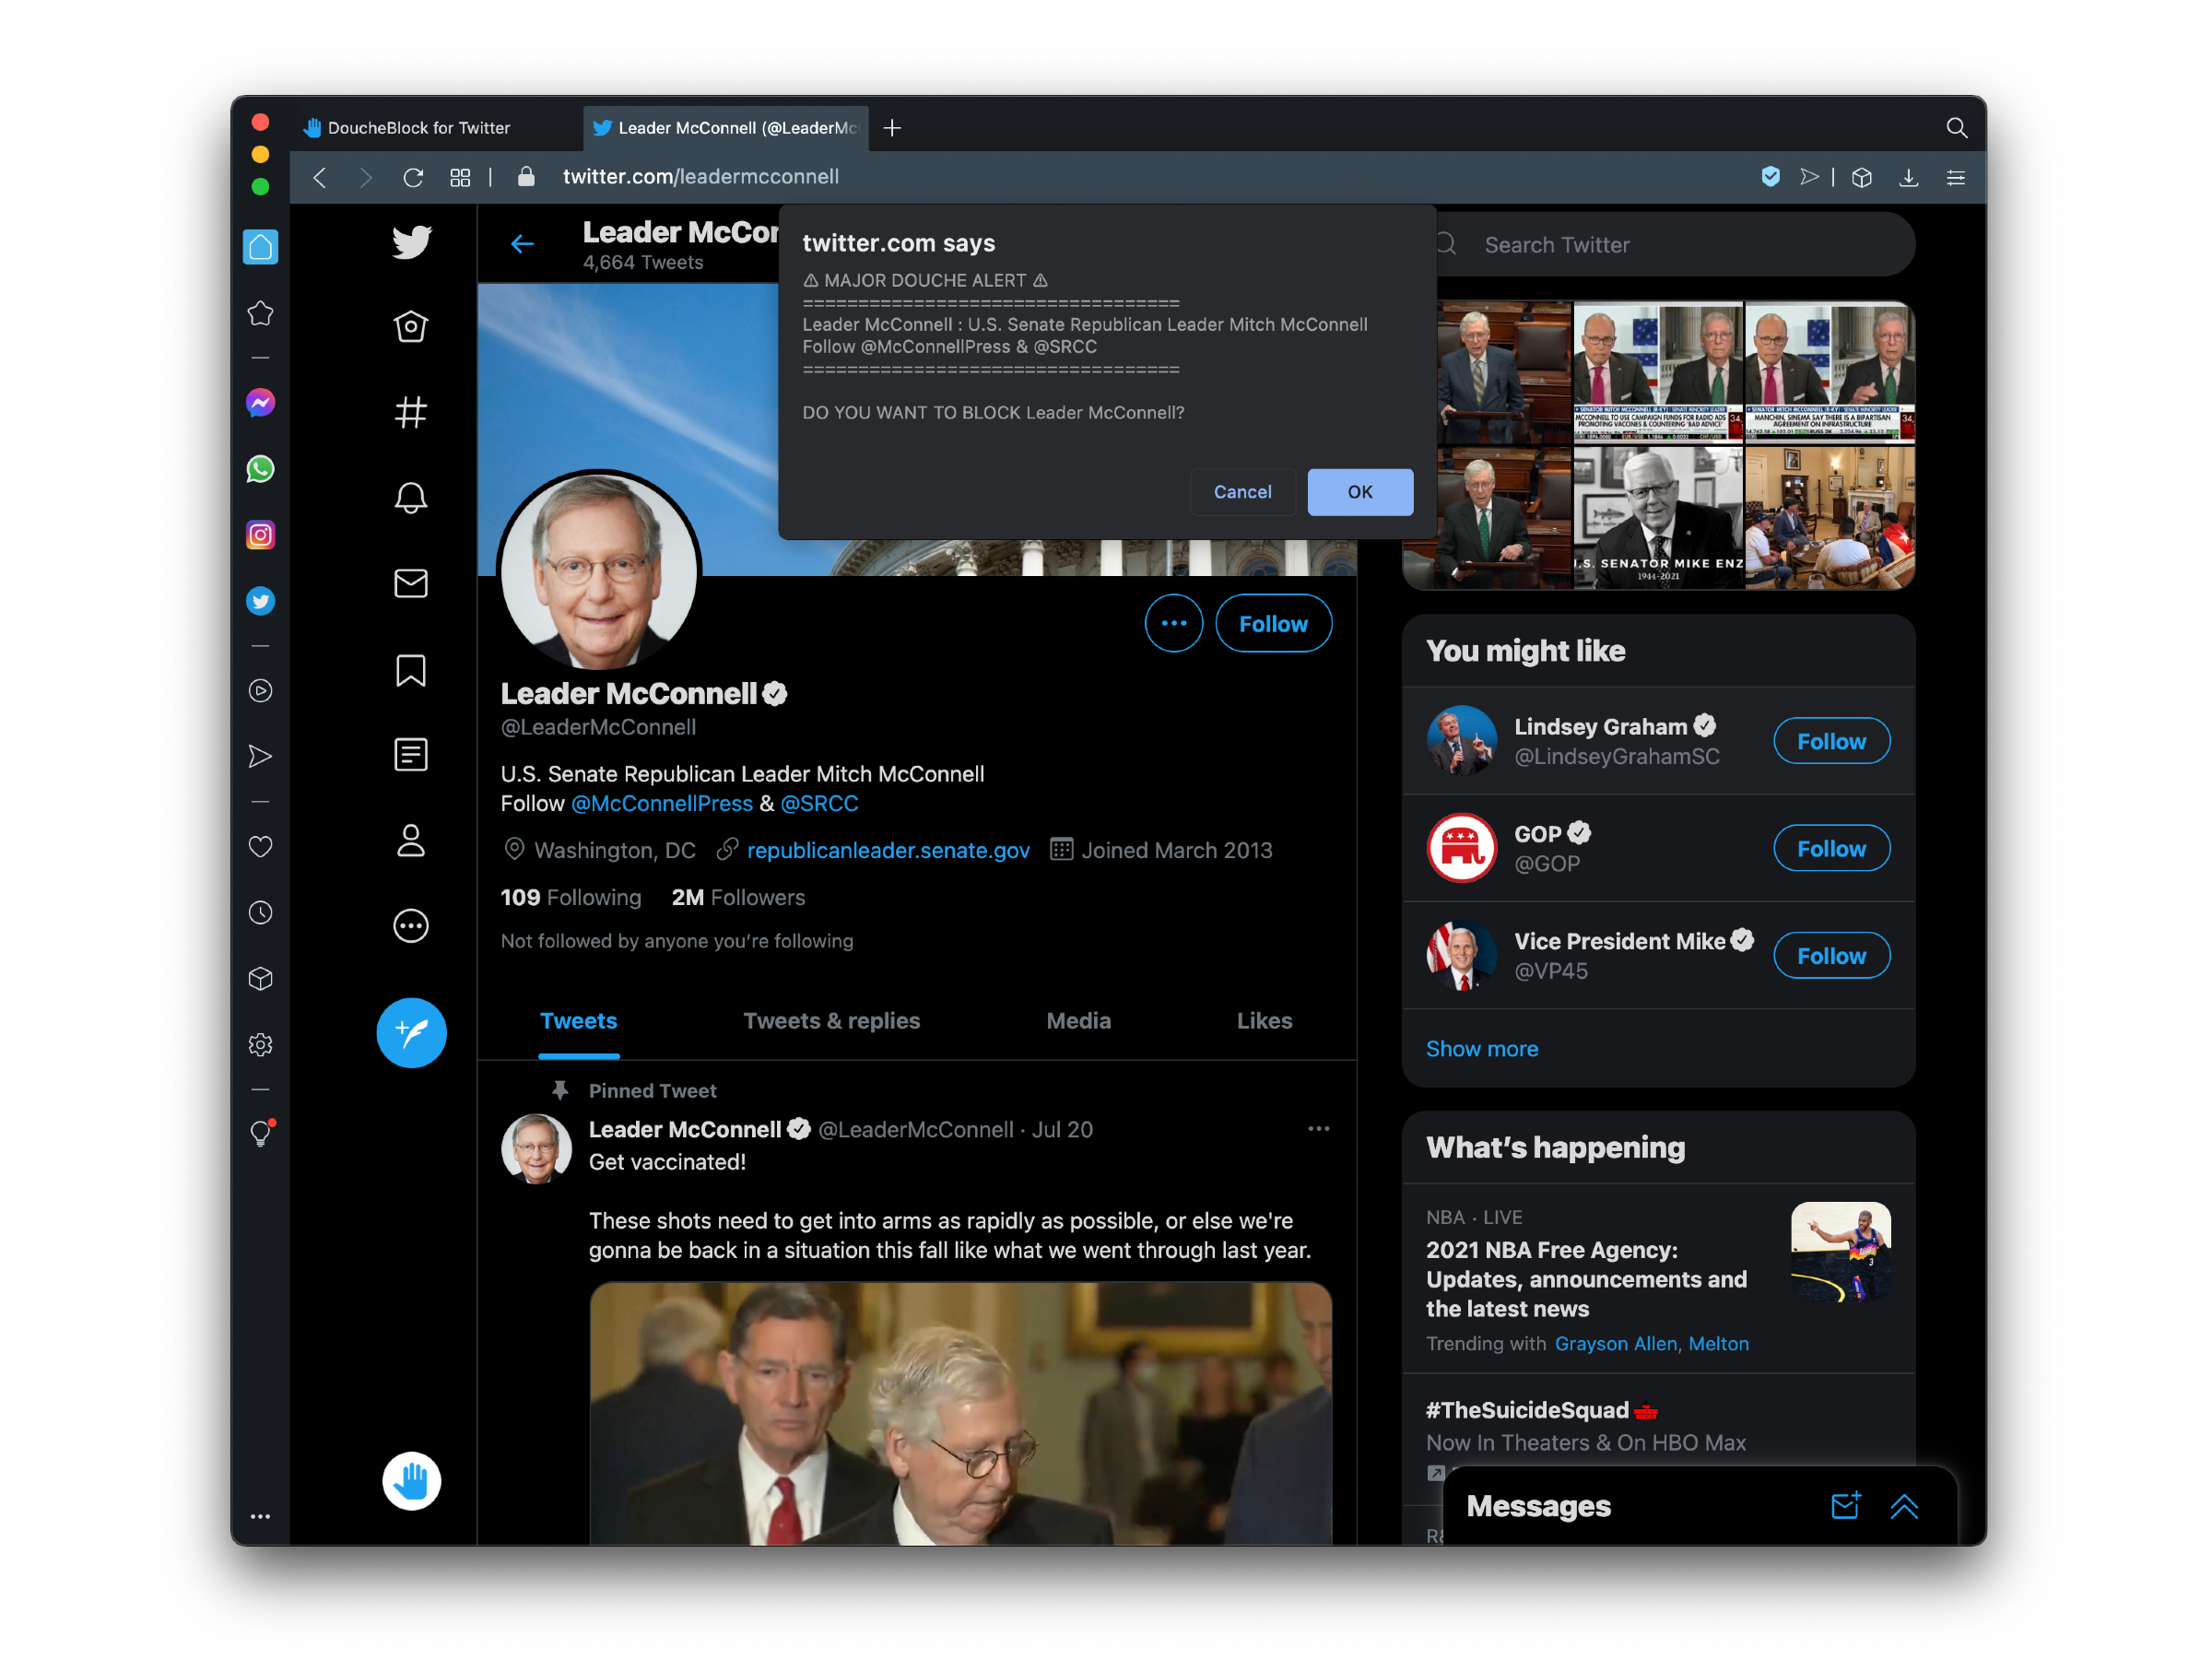Open Instagram in browser sidebar
2212x1659 pixels.
[x=261, y=535]
